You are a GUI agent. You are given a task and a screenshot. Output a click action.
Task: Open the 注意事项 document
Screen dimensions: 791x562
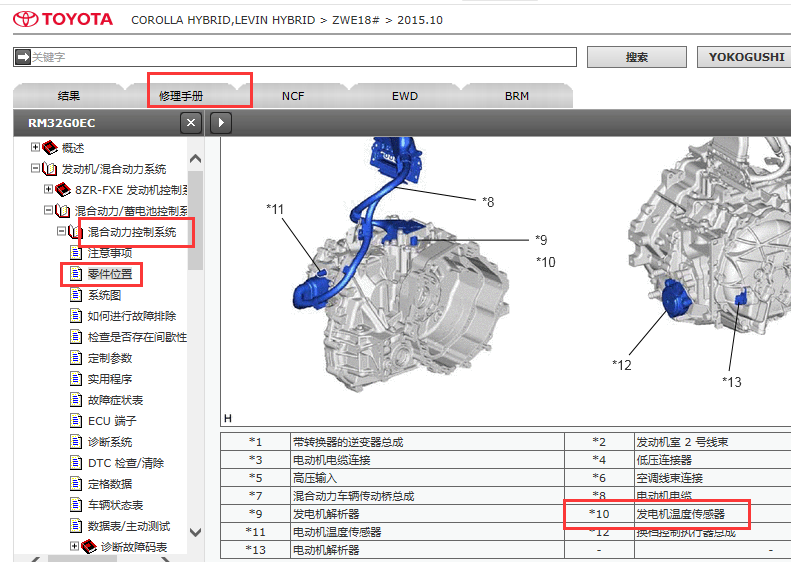(110, 253)
